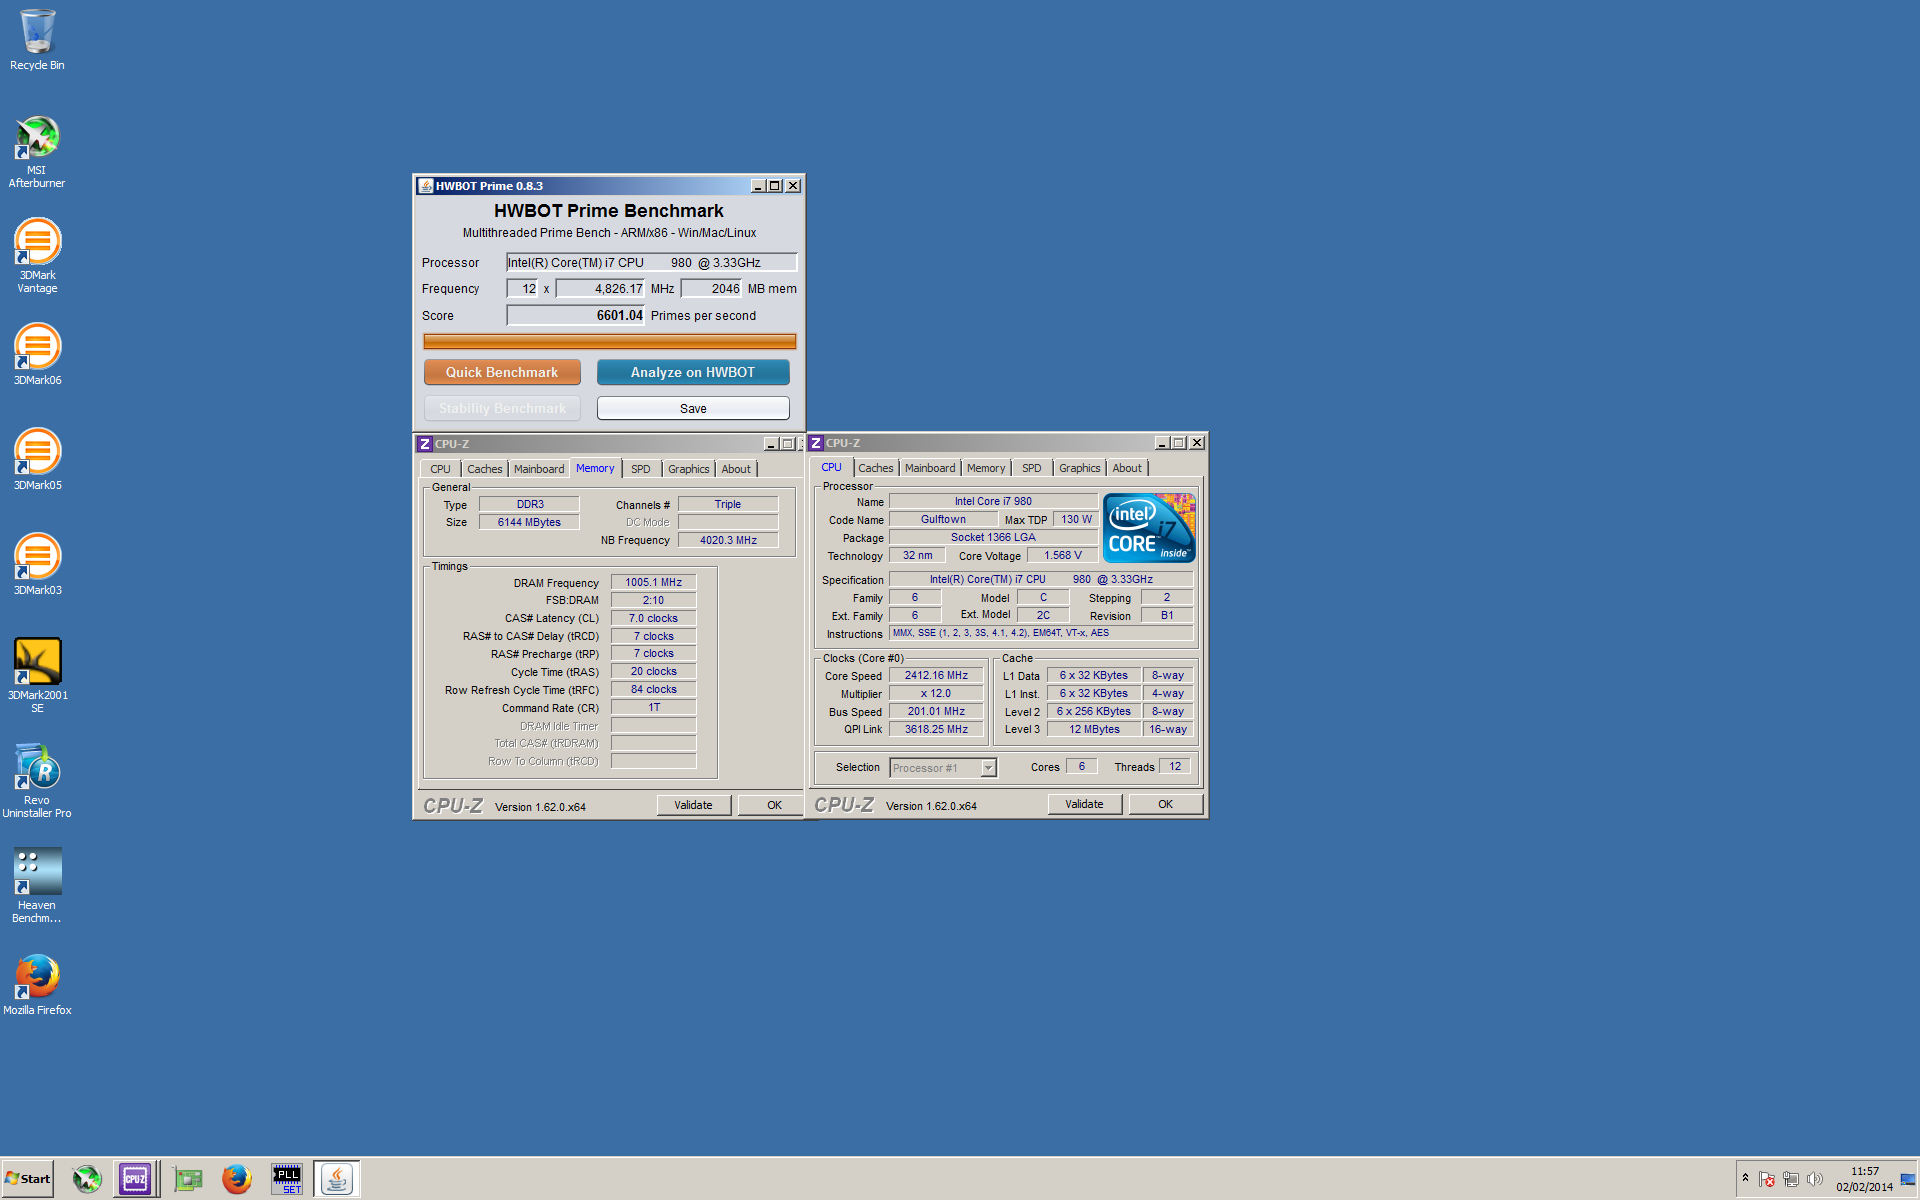Open SPD tab in memory CPU-Z window
Image resolution: width=1920 pixels, height=1200 pixels.
pos(641,469)
